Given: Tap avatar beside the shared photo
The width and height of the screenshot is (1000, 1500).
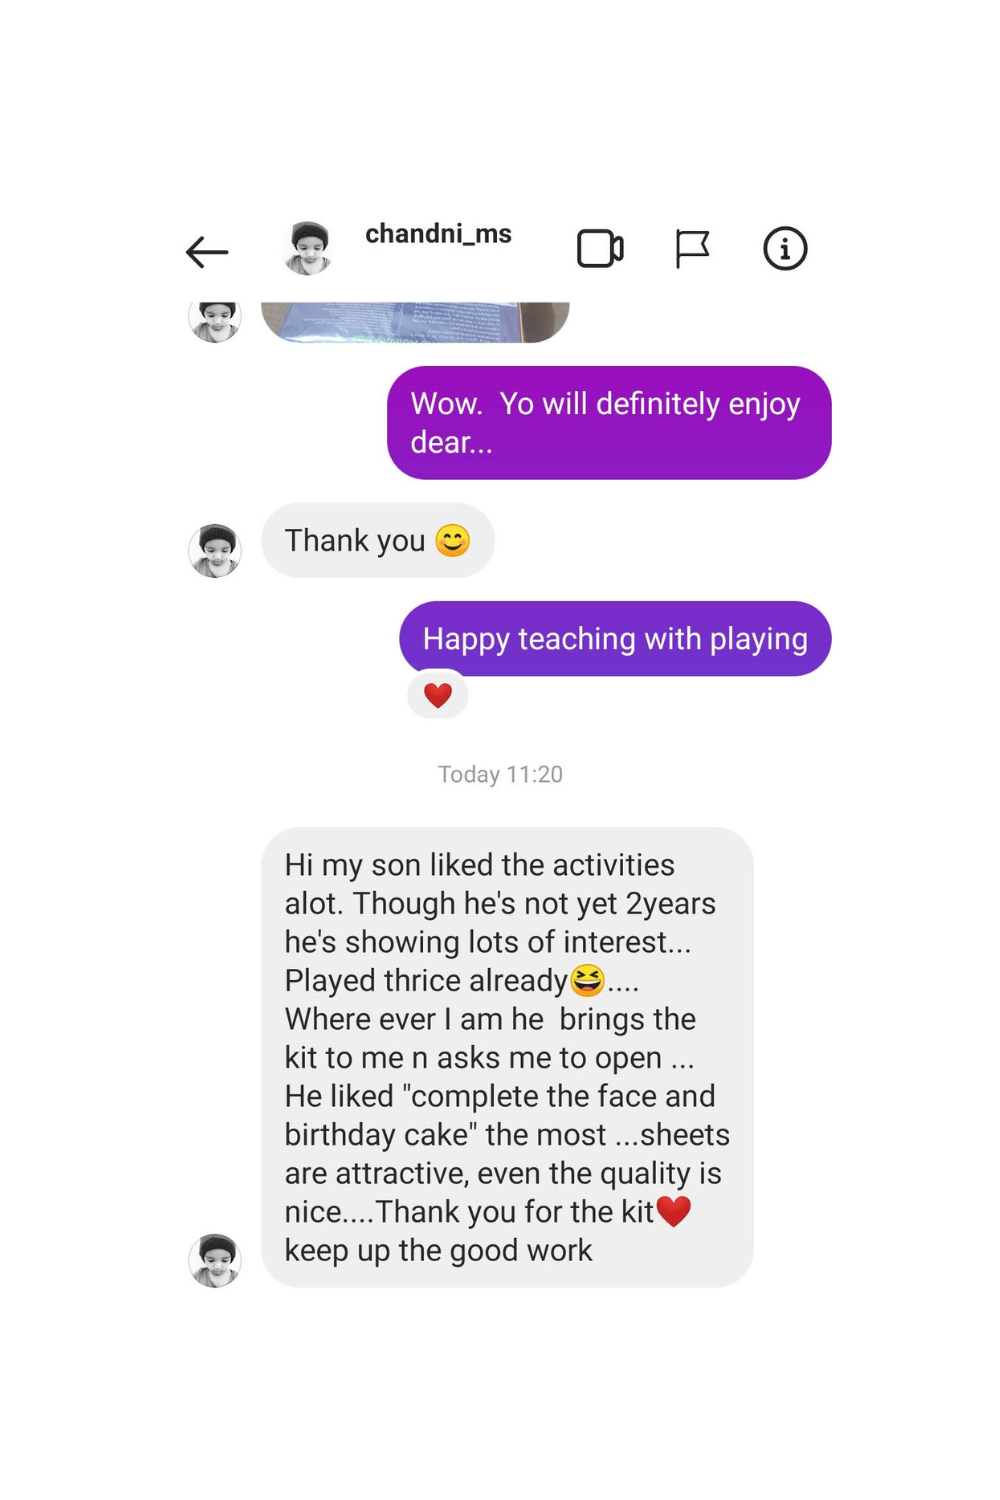Looking at the screenshot, I should pyautogui.click(x=215, y=320).
